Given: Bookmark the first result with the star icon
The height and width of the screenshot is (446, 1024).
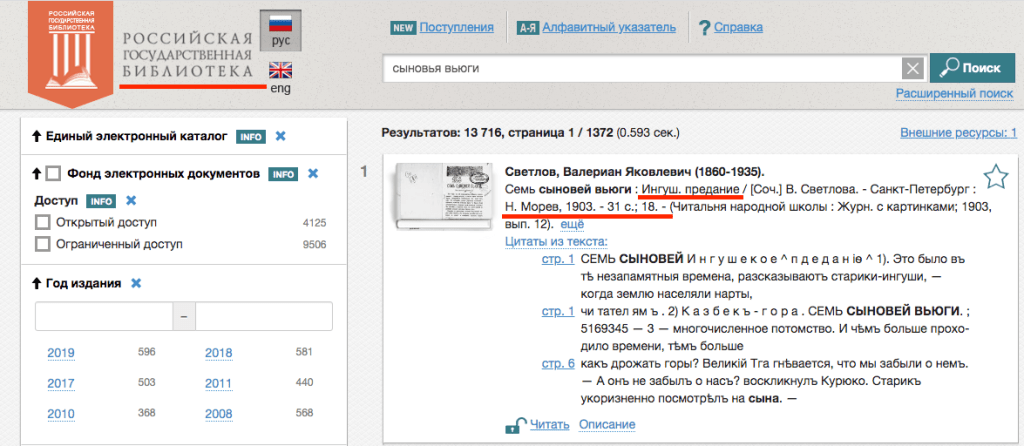Looking at the screenshot, I should [x=995, y=178].
